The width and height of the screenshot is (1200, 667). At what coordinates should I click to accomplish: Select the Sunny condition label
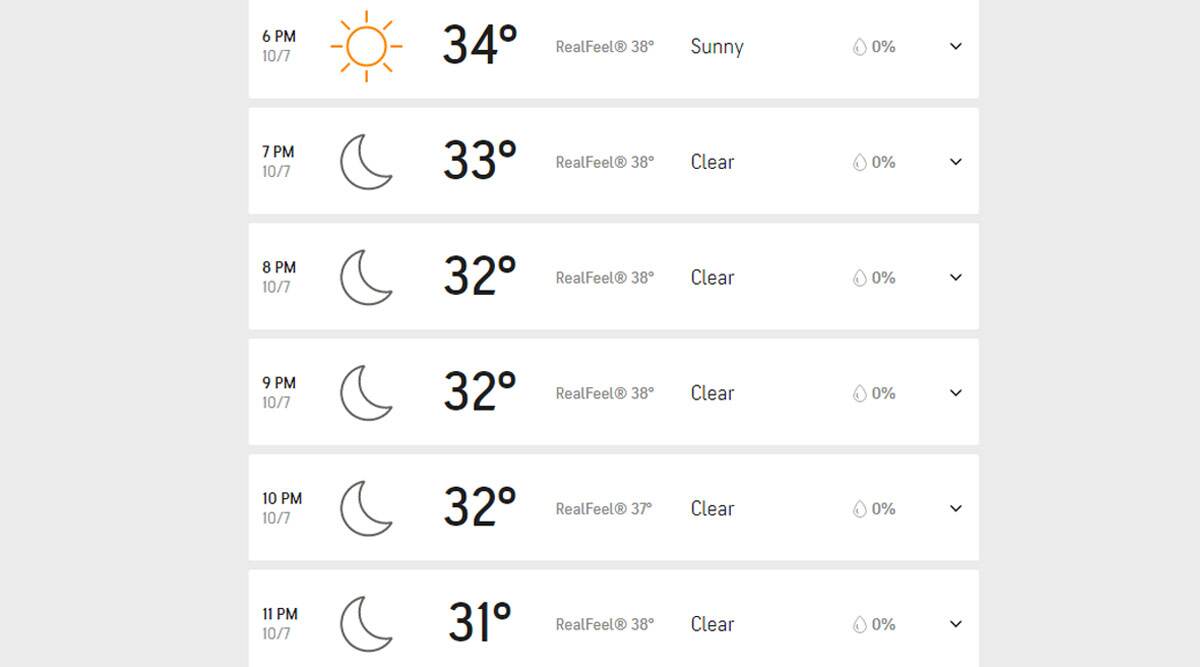[x=717, y=47]
